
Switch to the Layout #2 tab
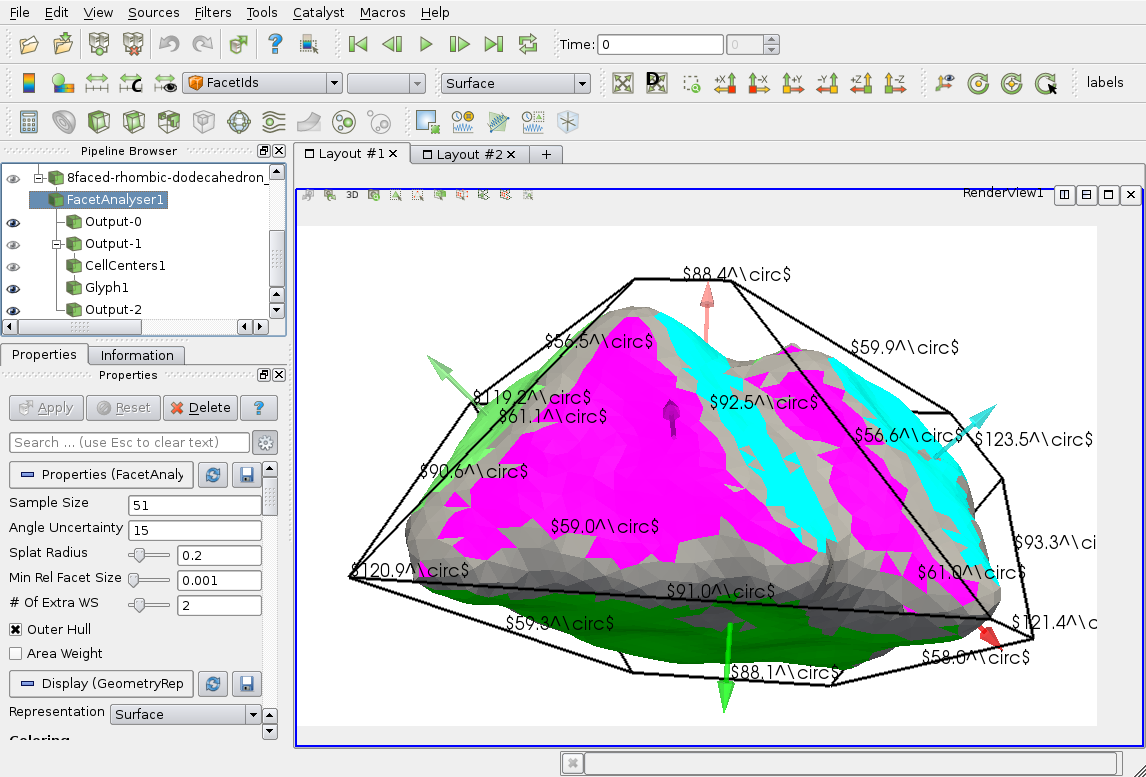(465, 154)
